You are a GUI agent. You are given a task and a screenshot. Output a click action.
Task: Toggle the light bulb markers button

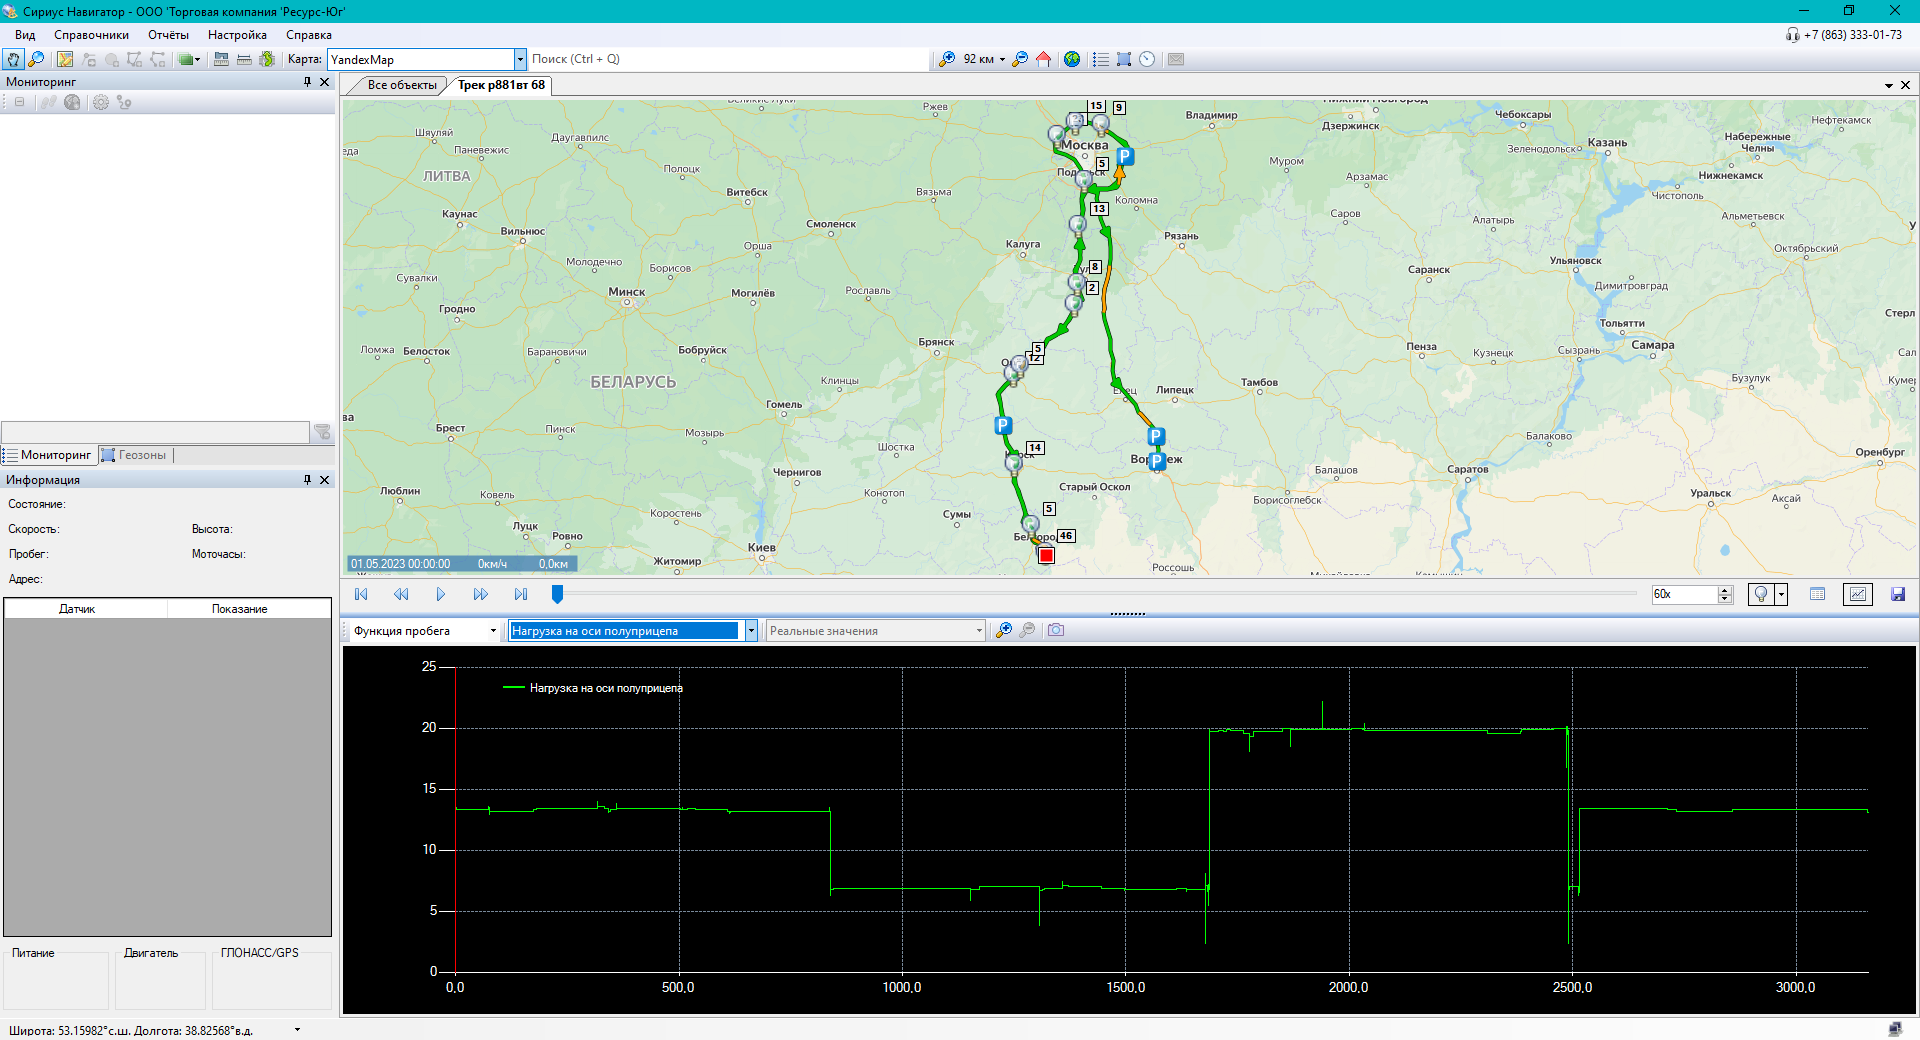1761,594
